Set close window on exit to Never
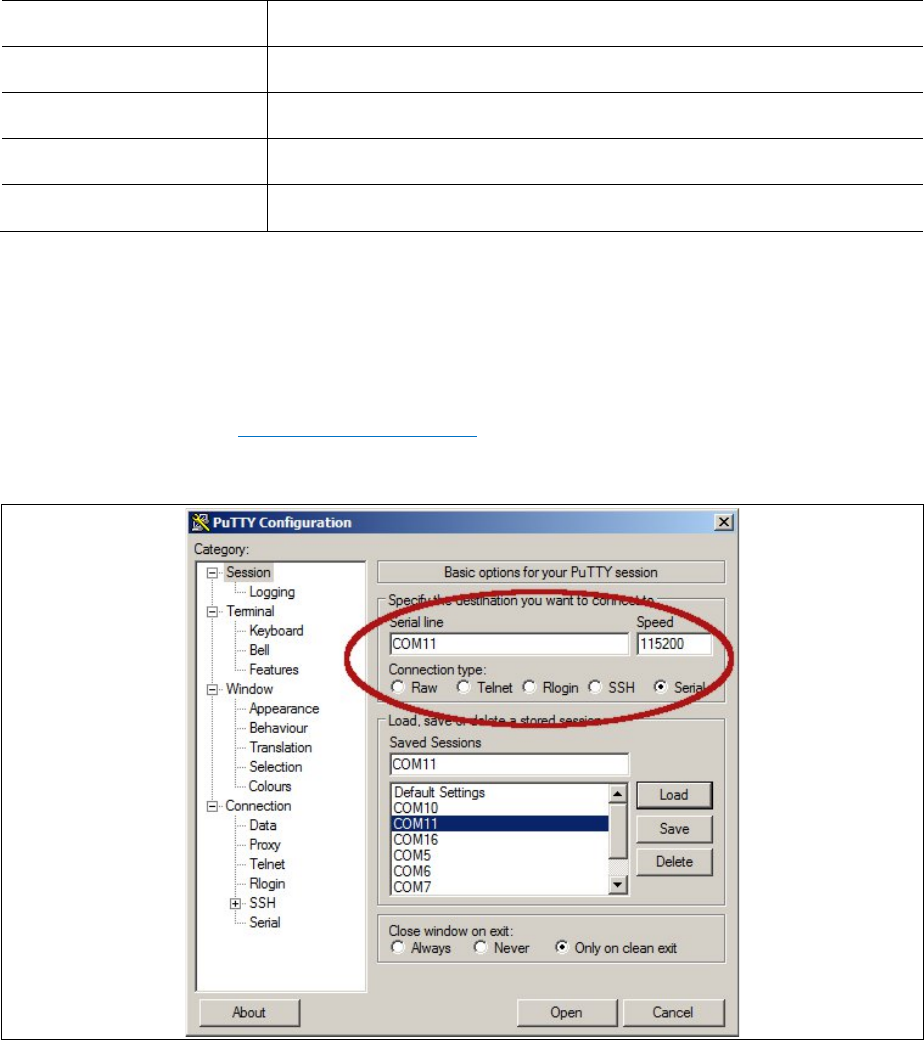 [x=480, y=948]
